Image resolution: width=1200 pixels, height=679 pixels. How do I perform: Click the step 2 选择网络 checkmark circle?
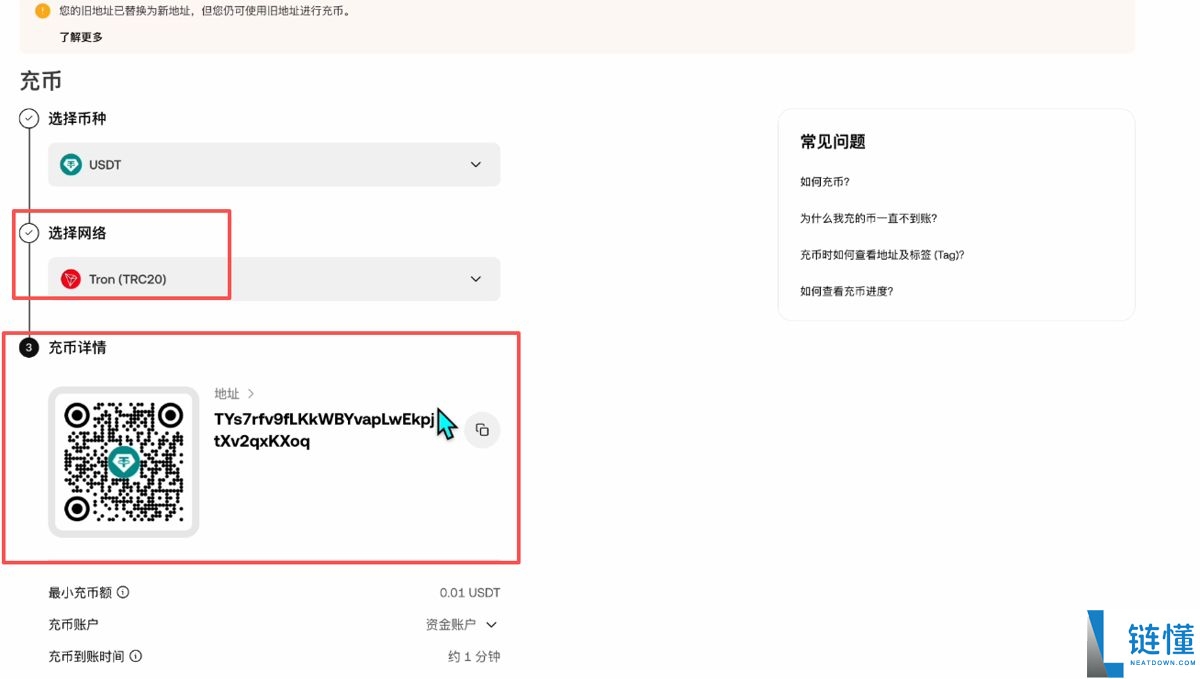[x=27, y=233]
